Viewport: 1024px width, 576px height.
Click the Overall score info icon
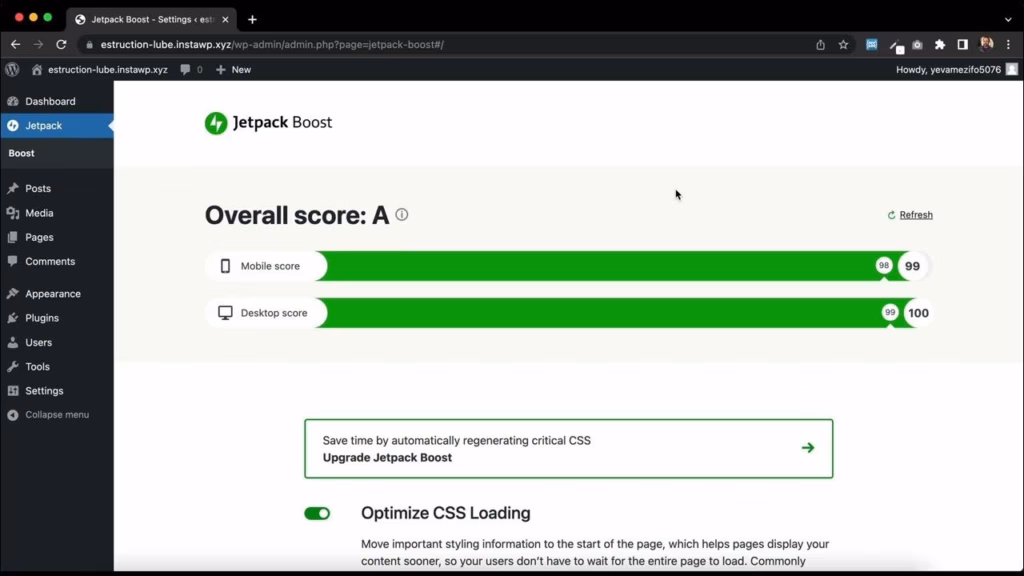point(402,215)
